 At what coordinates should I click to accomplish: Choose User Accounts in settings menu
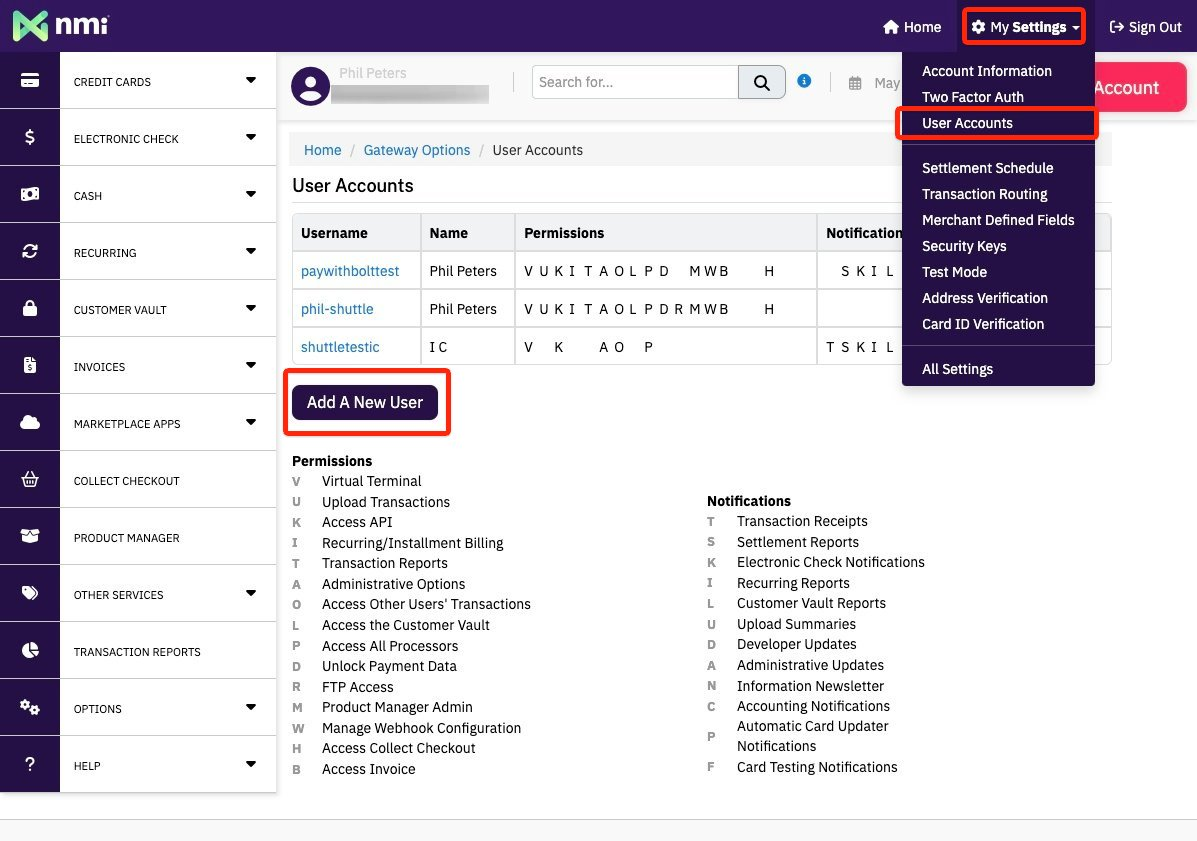pyautogui.click(x=967, y=123)
